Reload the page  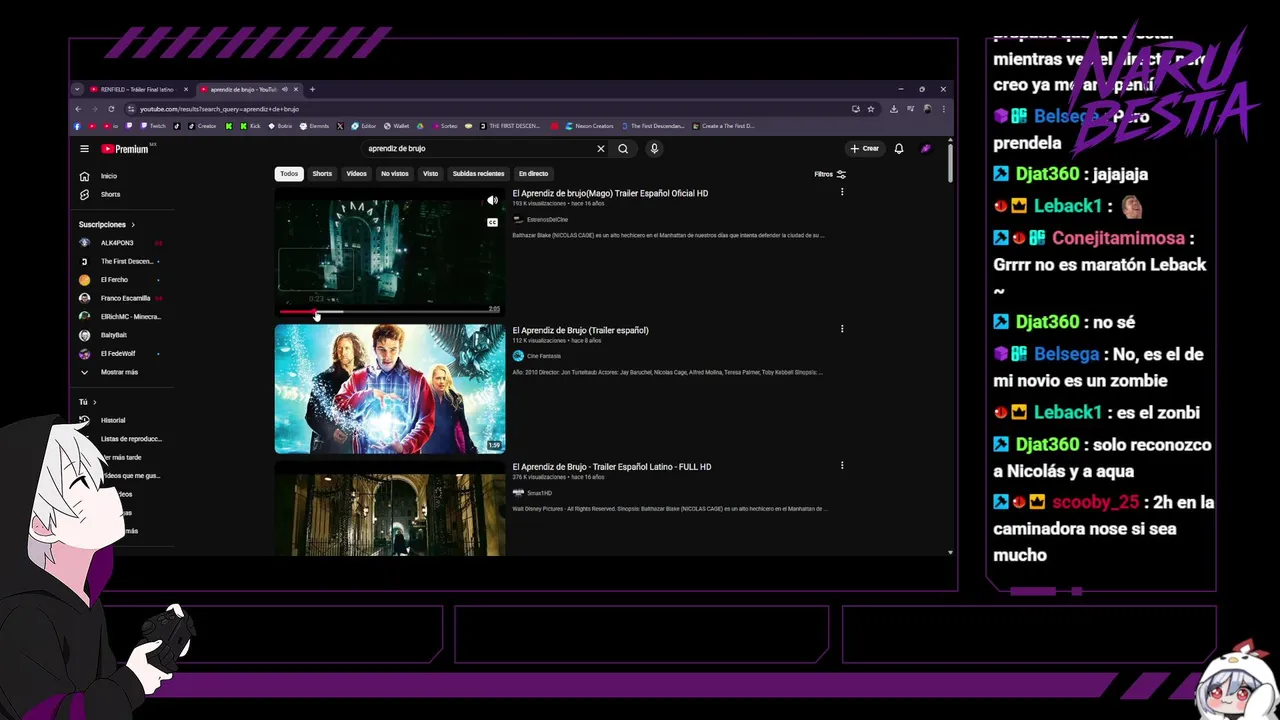coord(111,109)
